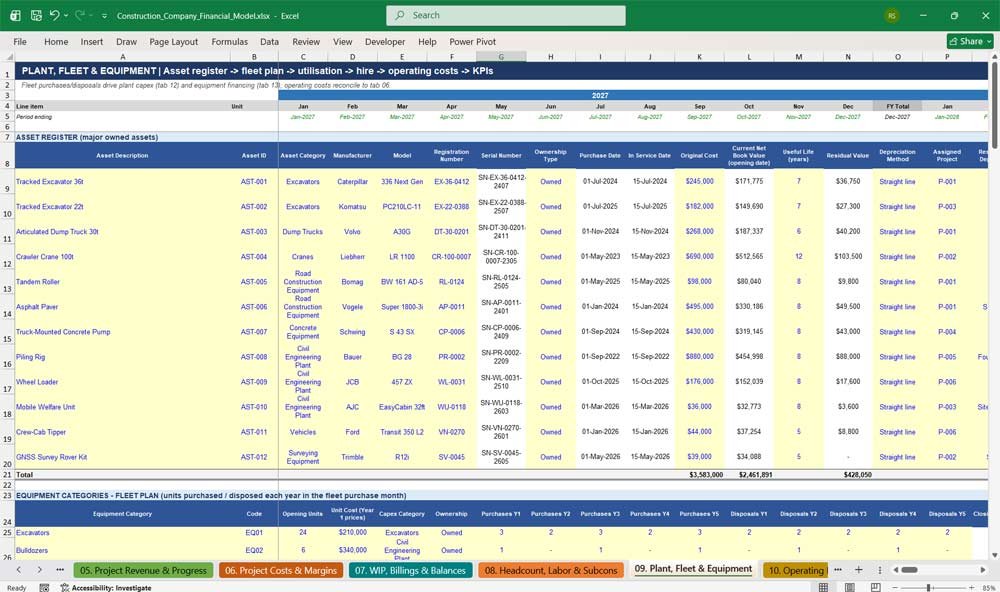
Task: Select column A header
Action: [122, 57]
